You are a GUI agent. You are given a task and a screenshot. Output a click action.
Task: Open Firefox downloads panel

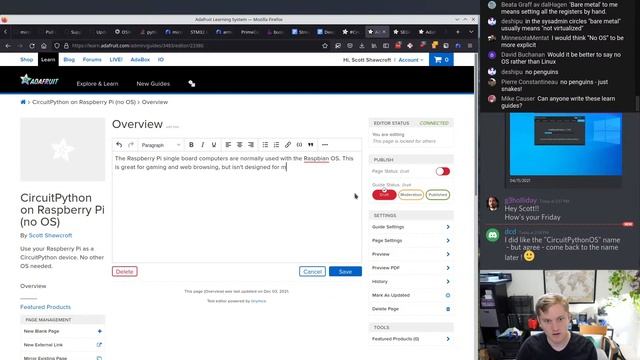tap(362, 46)
